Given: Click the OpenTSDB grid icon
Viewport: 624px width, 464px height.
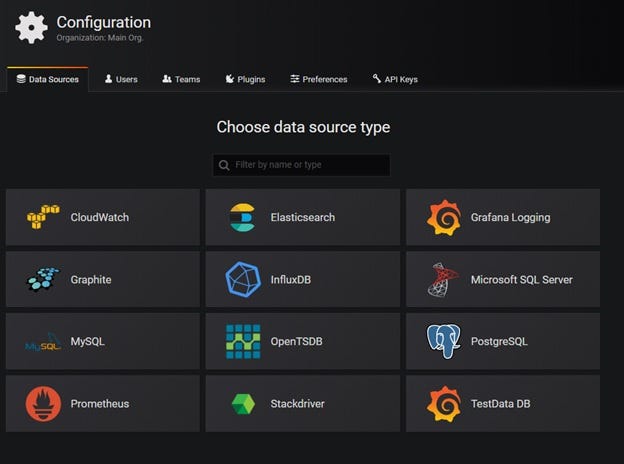Looking at the screenshot, I should pyautogui.click(x=243, y=341).
